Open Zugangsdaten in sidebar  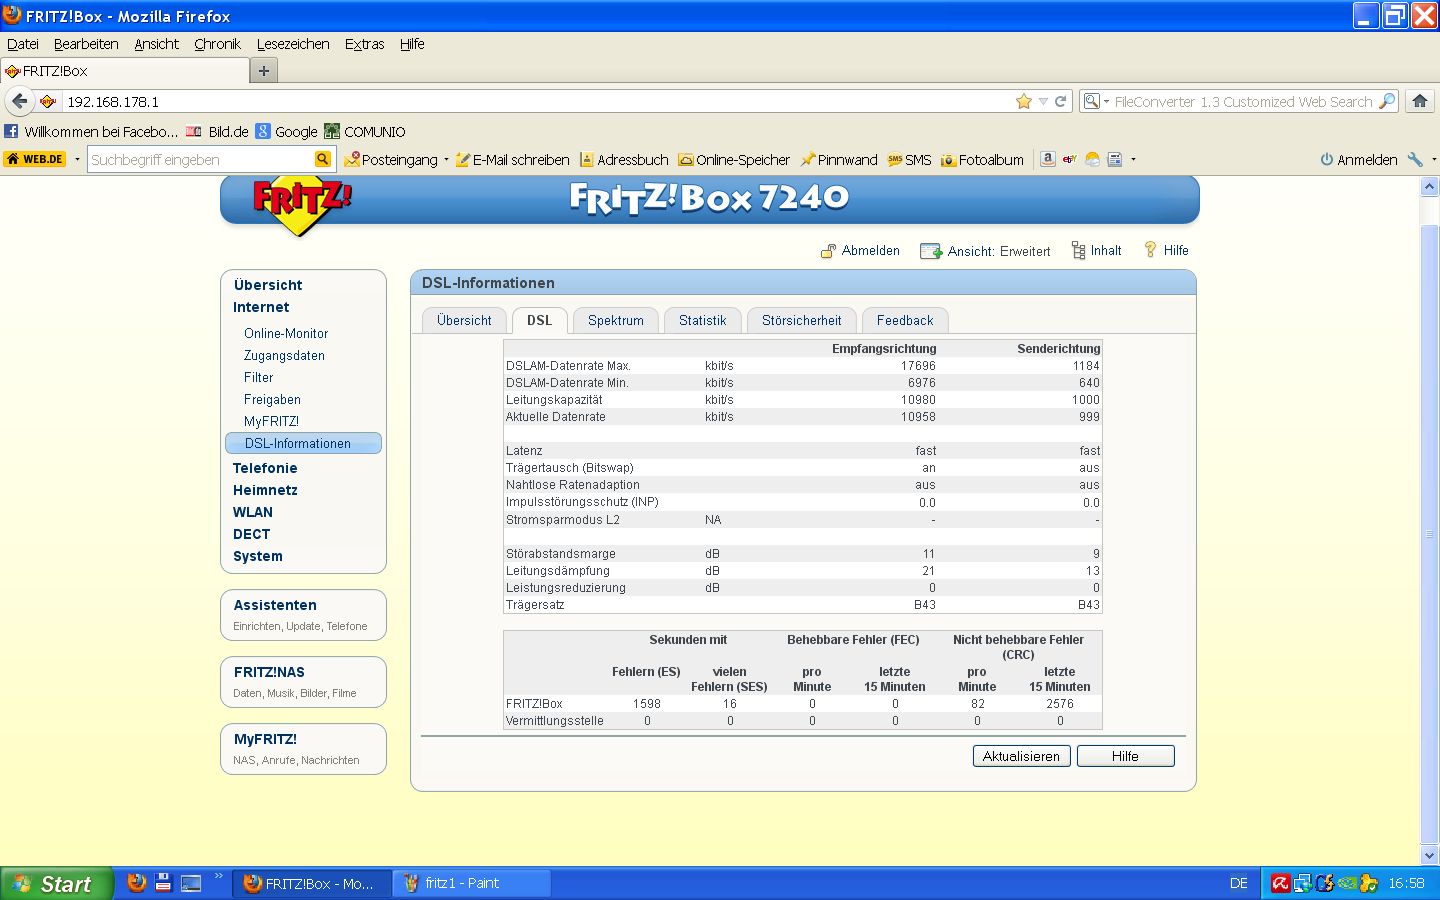tap(284, 355)
